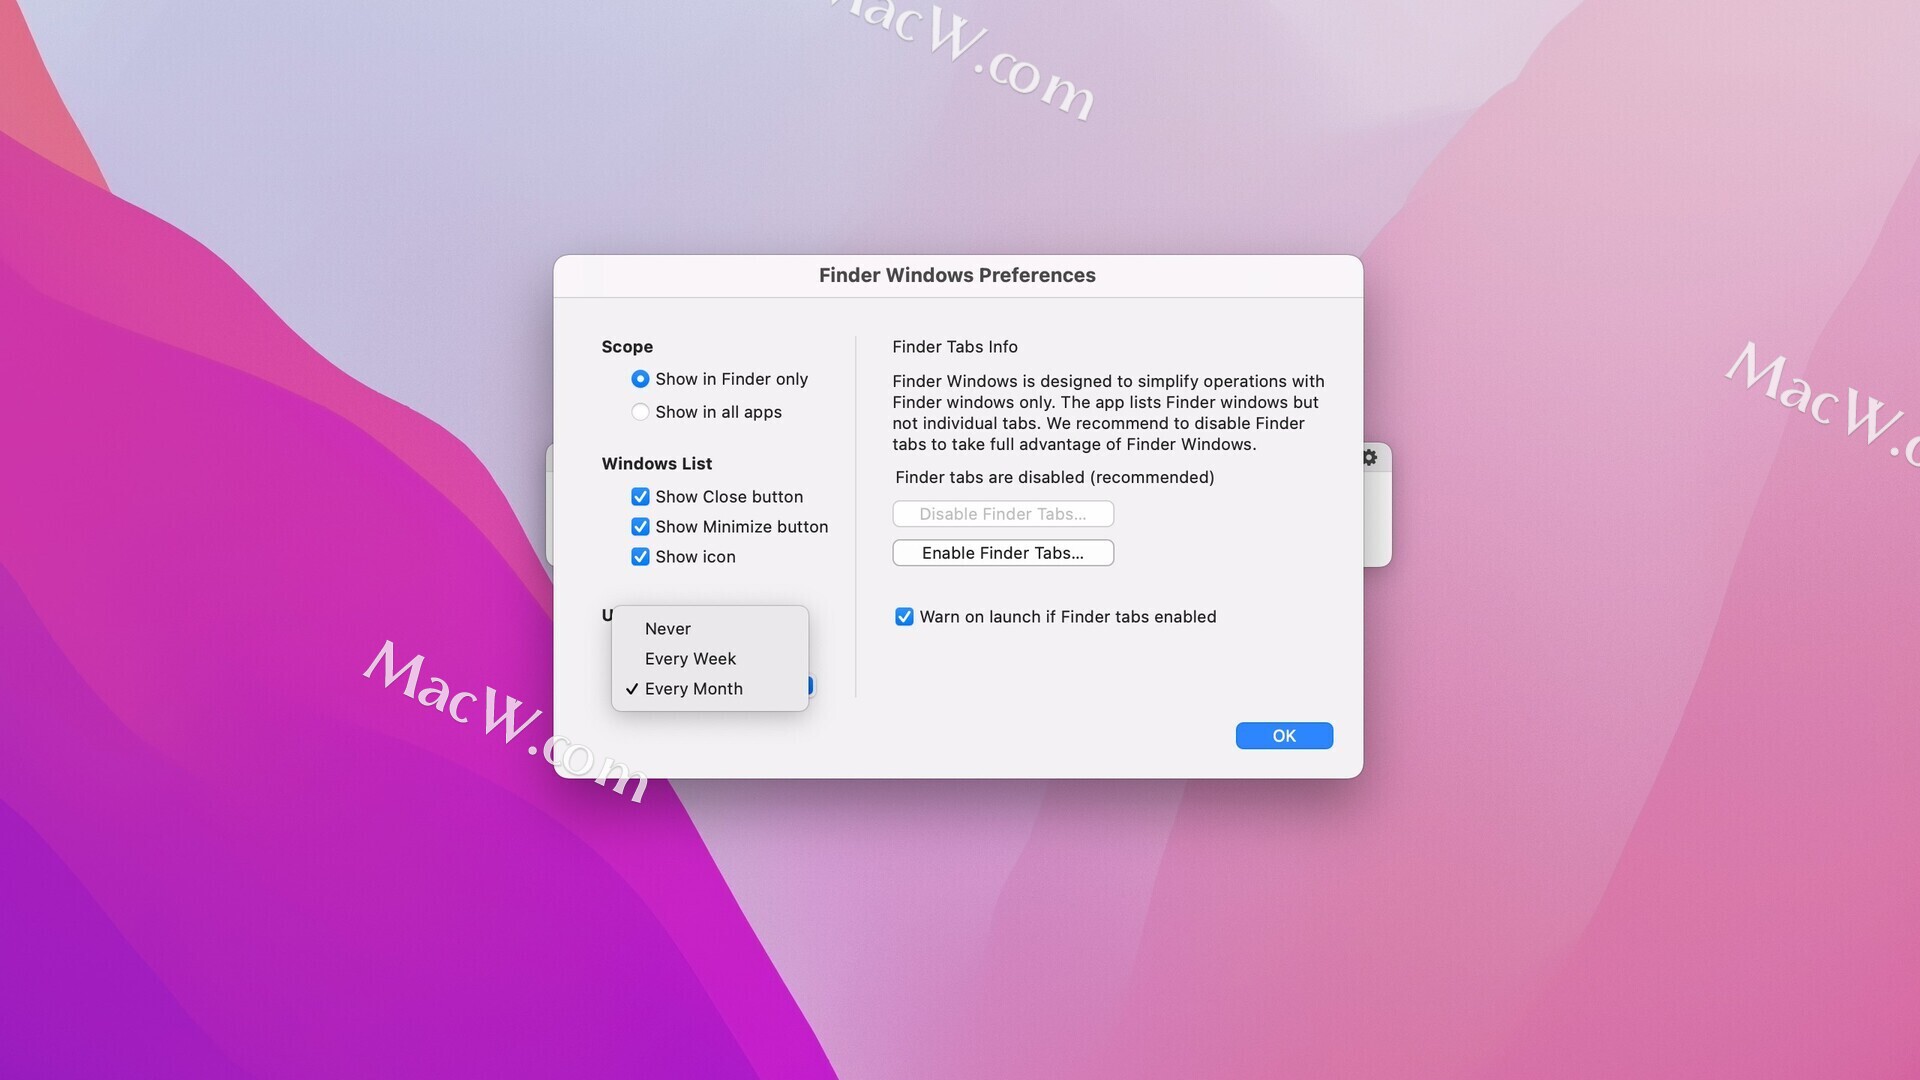Click the Windows List section label
Screen dimensions: 1920x1080
657,464
